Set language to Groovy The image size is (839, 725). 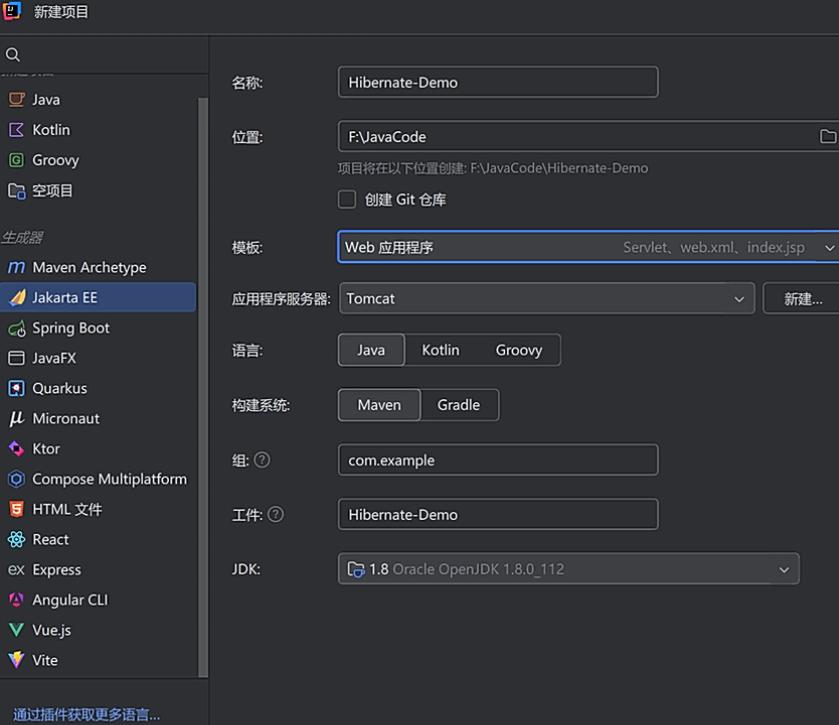click(518, 350)
